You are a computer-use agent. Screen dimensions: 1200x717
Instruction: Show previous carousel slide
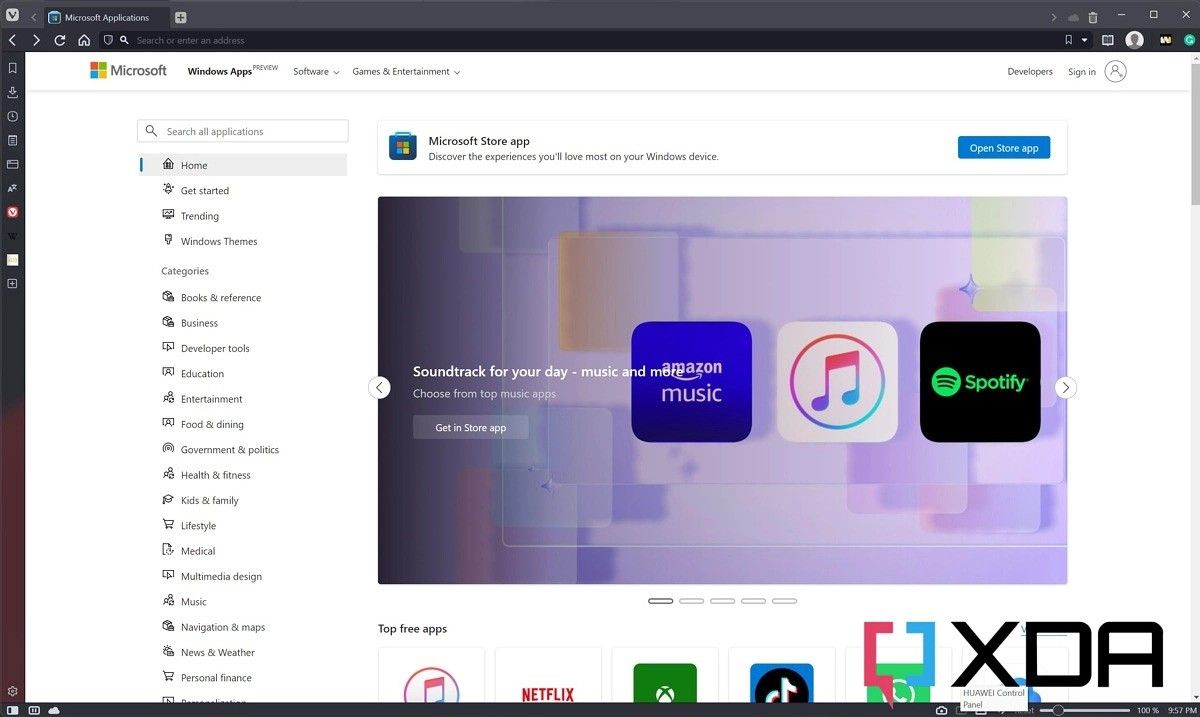[x=379, y=387]
